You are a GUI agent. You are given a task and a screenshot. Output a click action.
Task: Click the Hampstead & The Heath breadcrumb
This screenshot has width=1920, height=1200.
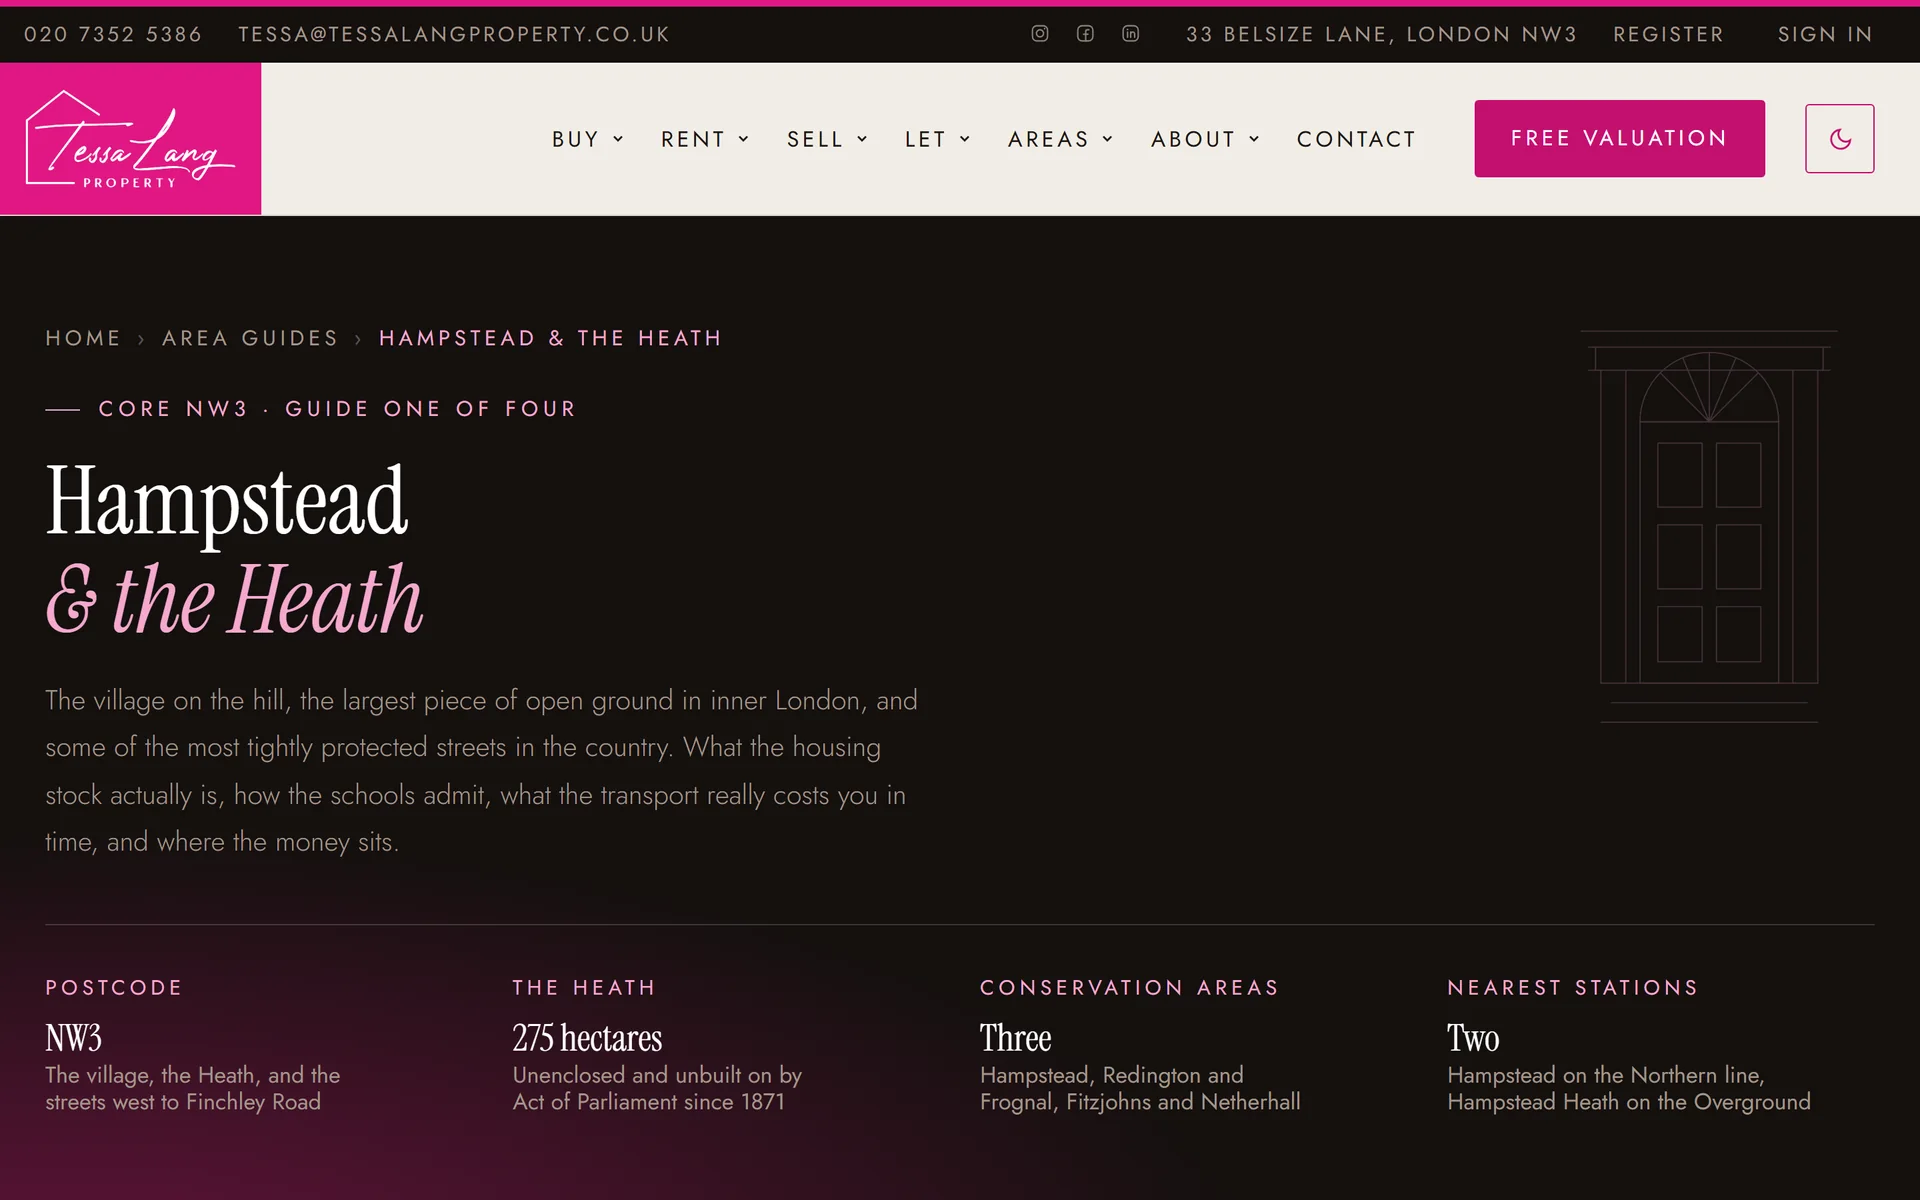[x=550, y=338]
